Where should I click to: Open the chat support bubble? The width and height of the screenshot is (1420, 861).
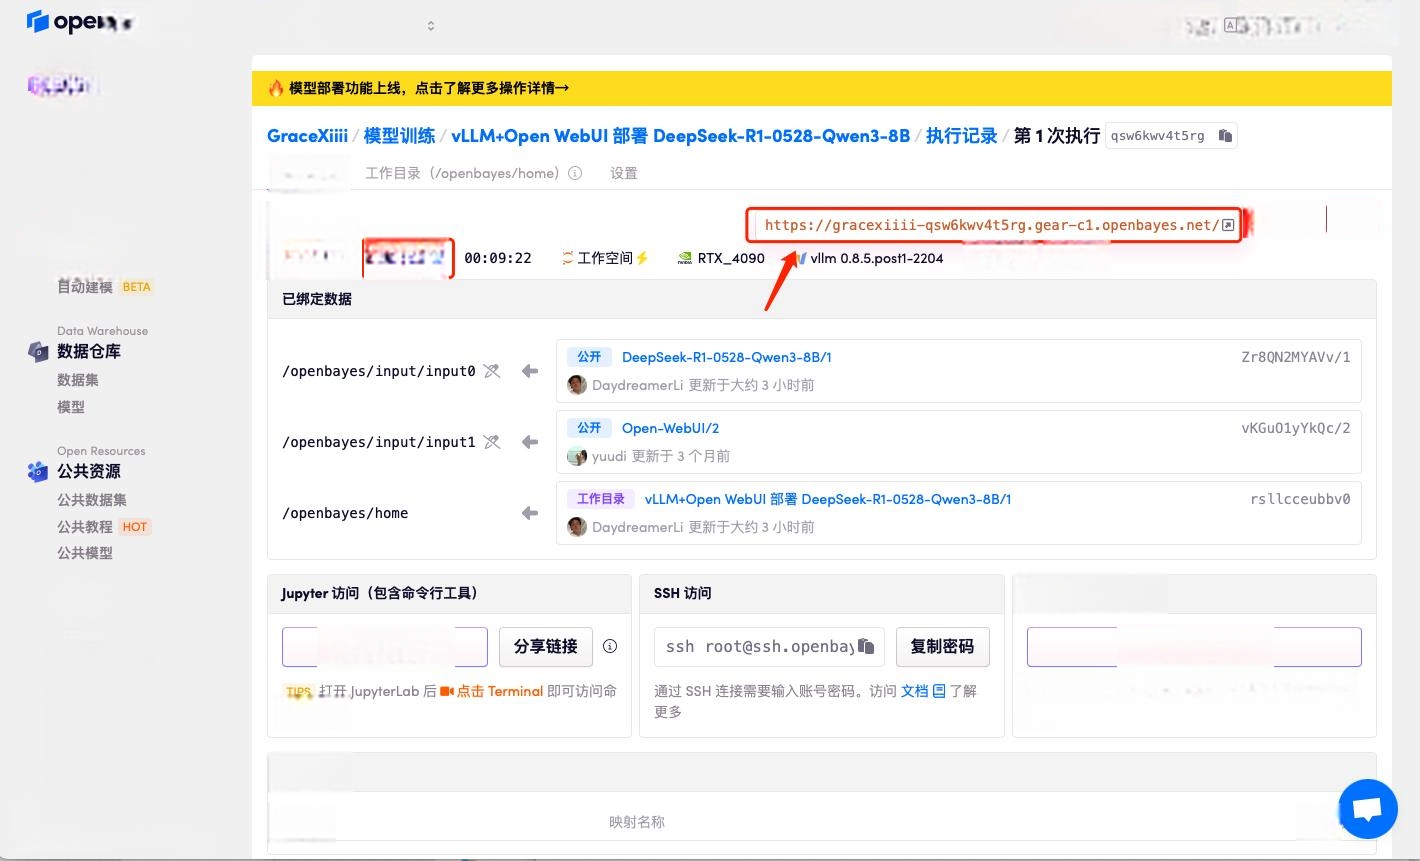point(1367,809)
